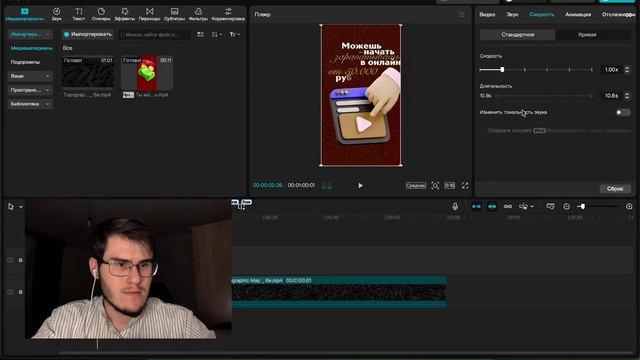Screen dimensions: 640x360
Task: Open the Эффекты effects panel
Action: pyautogui.click(x=124, y=14)
